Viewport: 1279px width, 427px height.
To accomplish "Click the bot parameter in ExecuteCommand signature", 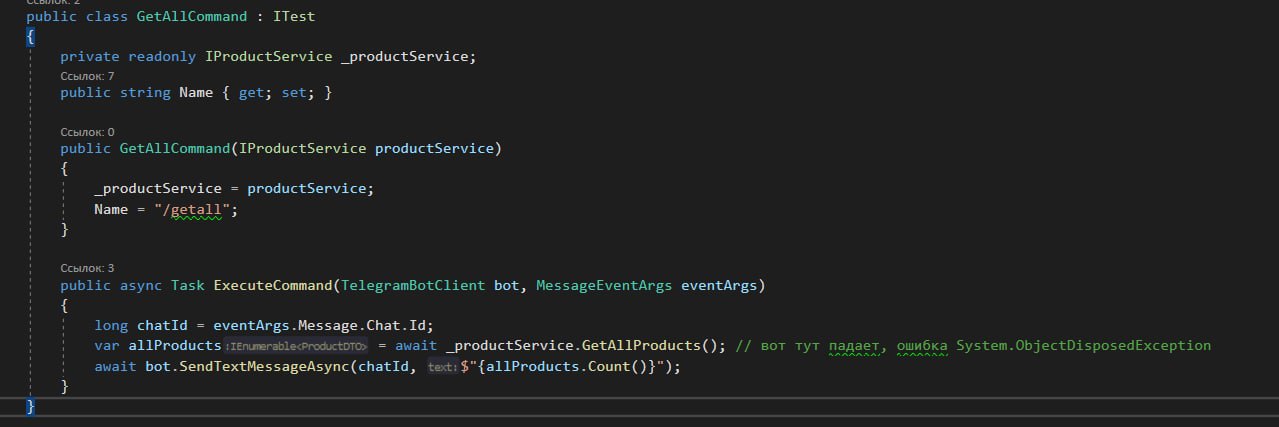I will 507,286.
